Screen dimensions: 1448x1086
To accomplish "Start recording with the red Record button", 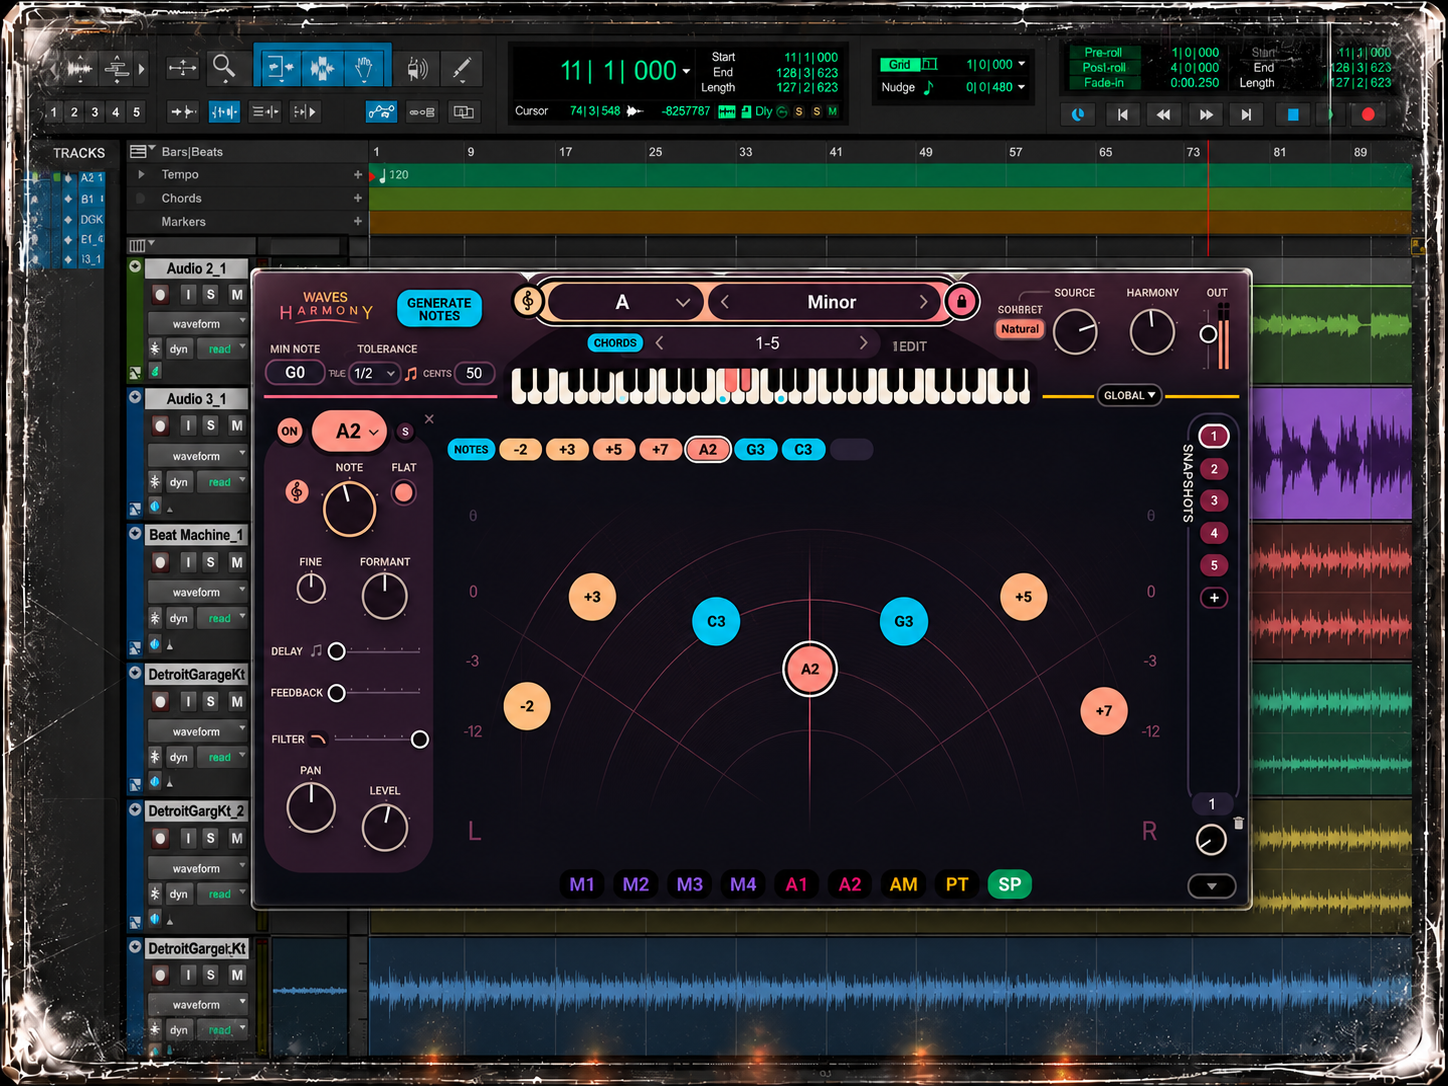I will pos(1368,115).
